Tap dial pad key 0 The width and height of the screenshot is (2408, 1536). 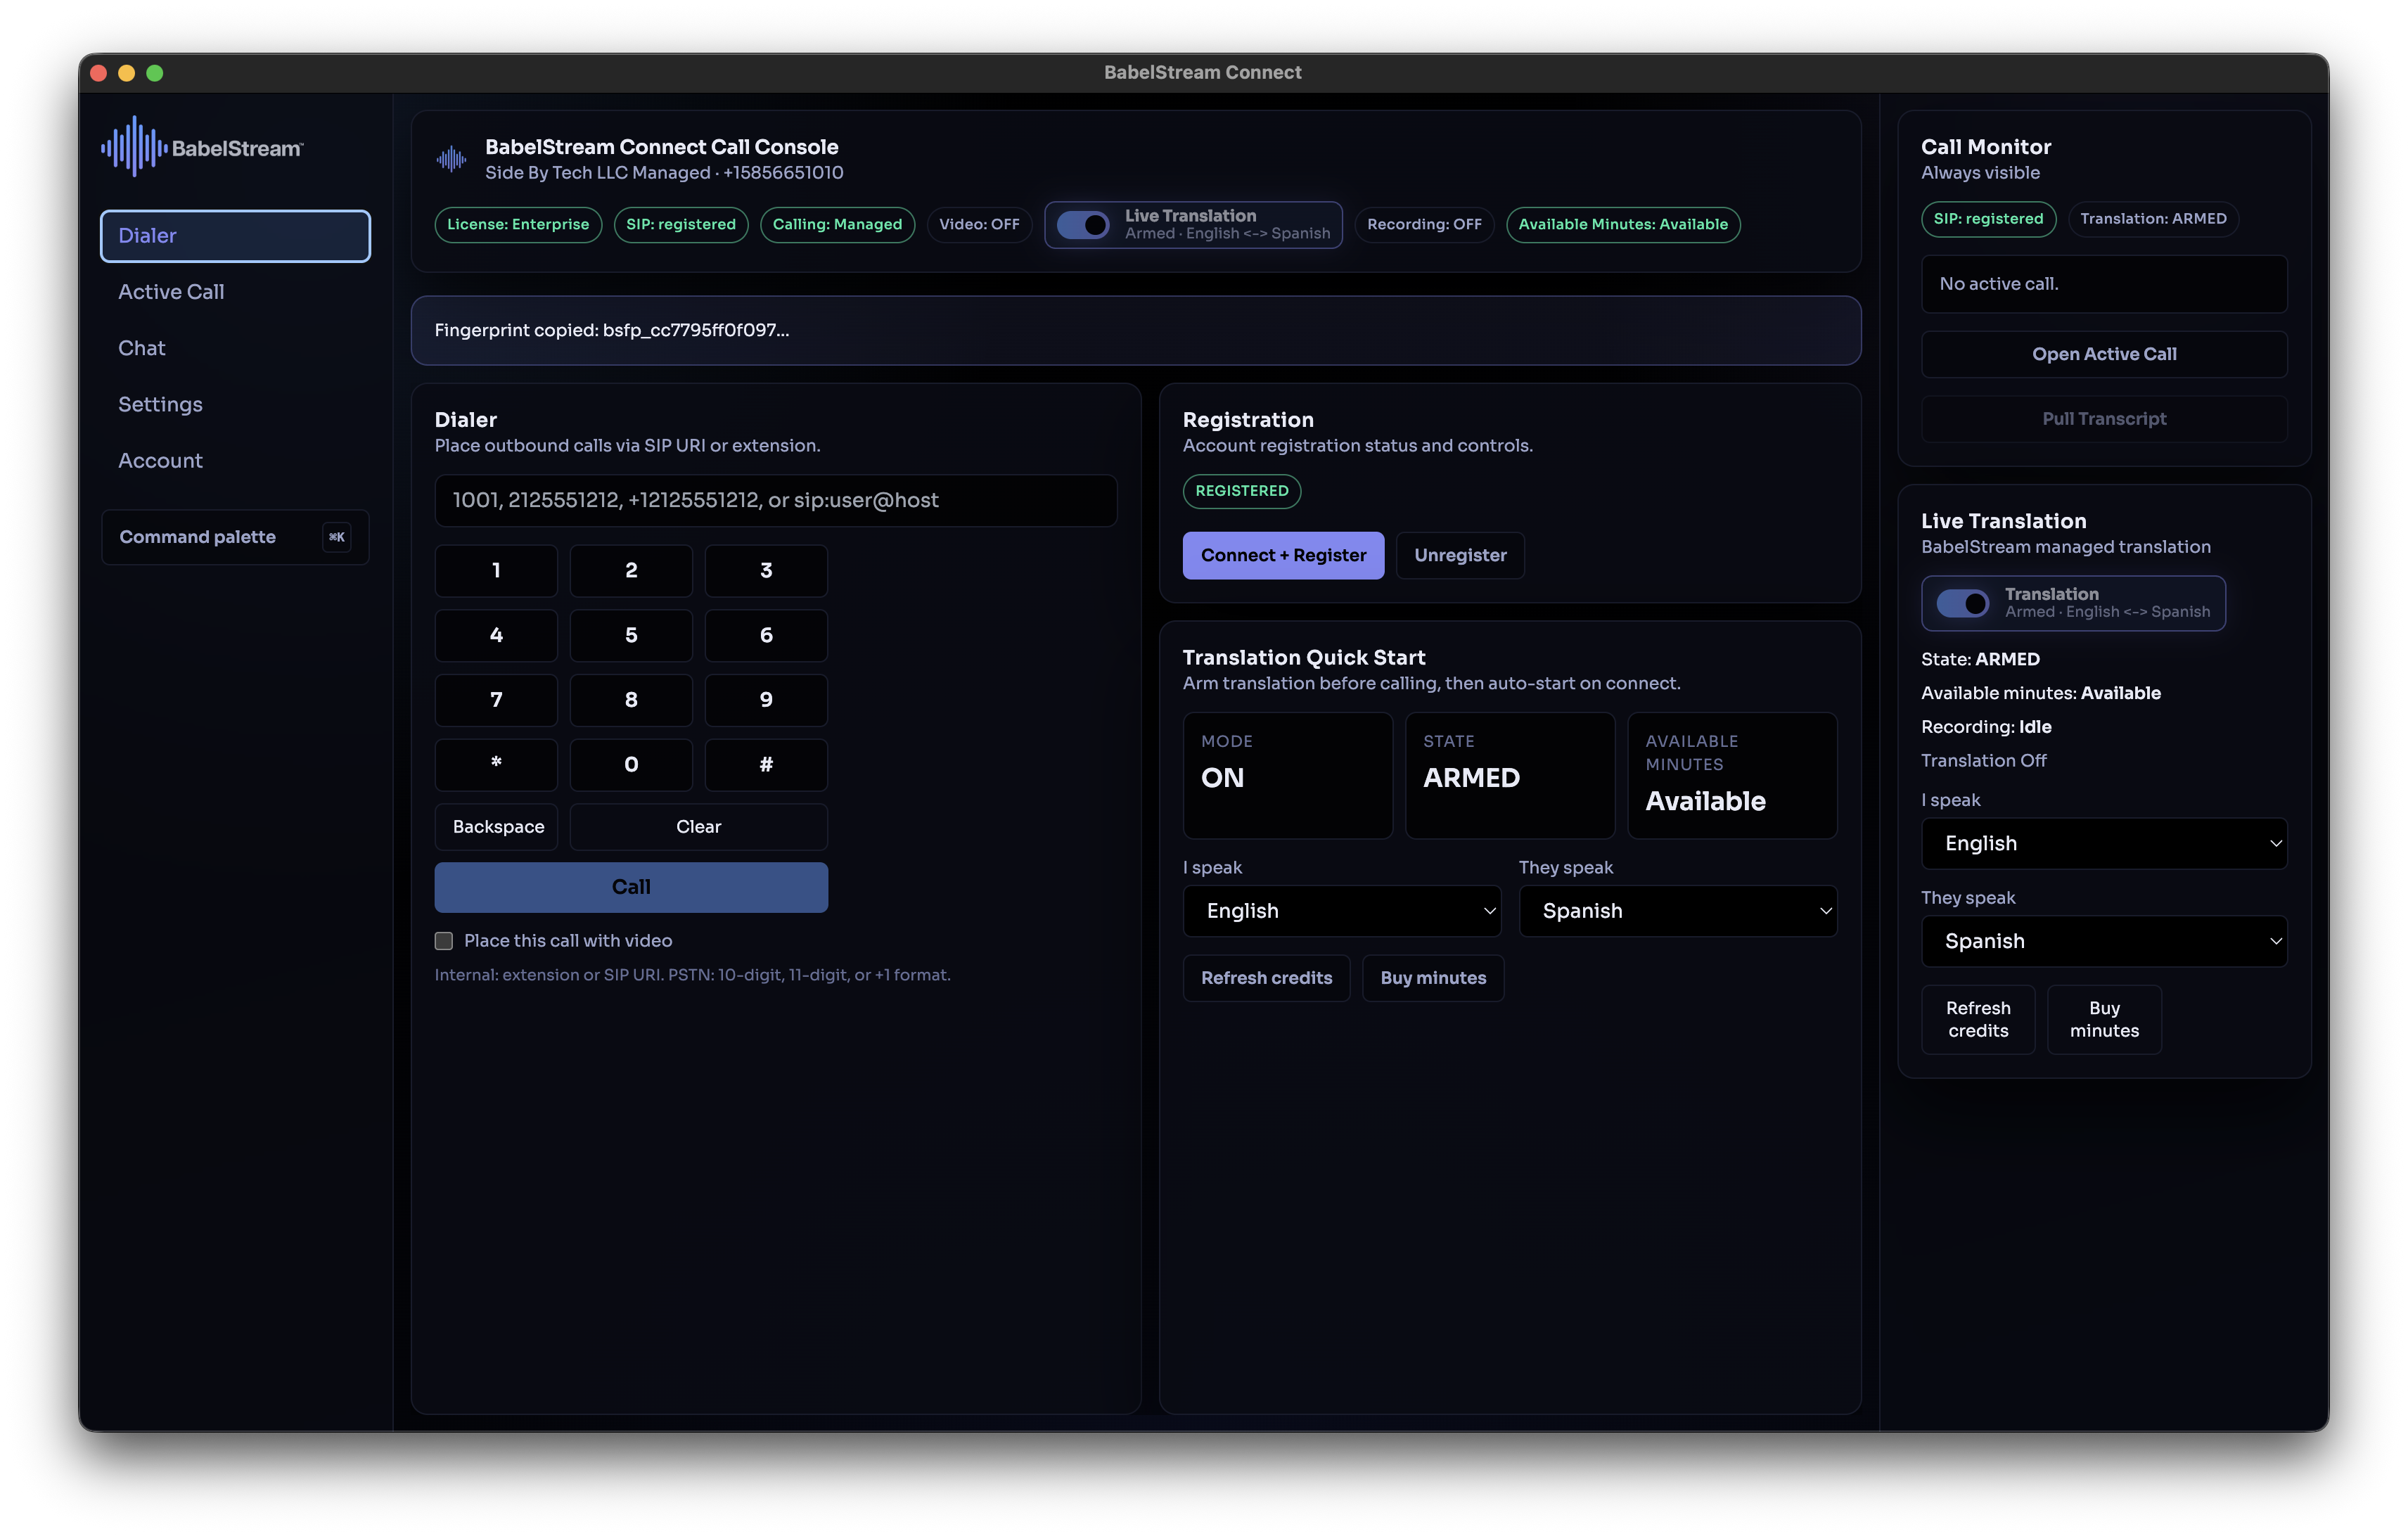[x=631, y=765]
